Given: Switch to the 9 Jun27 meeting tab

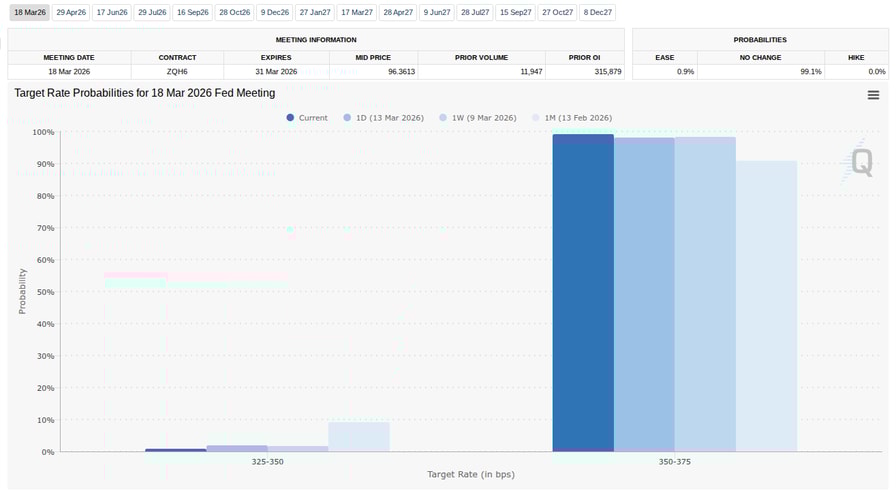Looking at the screenshot, I should point(436,13).
